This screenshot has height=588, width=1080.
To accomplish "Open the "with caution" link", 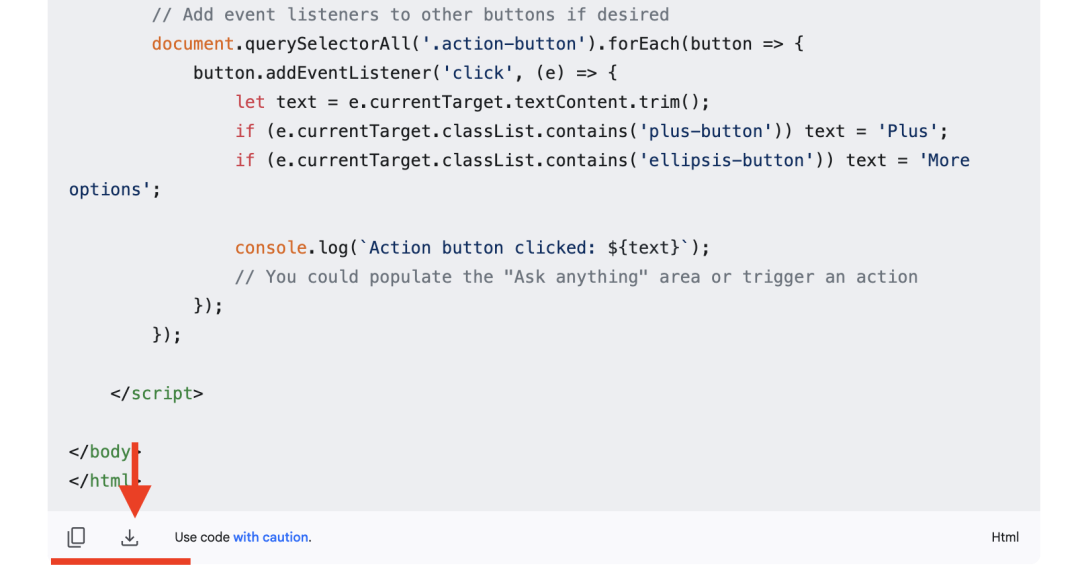I will click(x=271, y=537).
